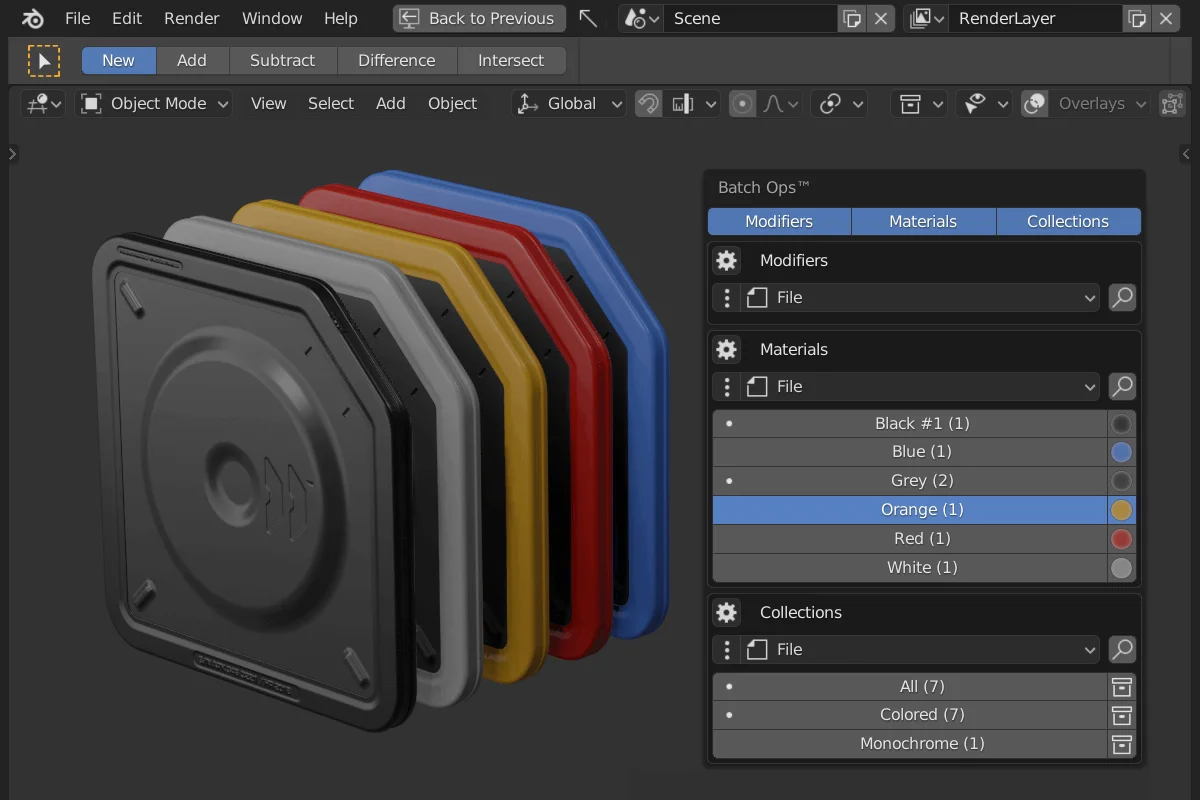This screenshot has height=800, width=1200.
Task: Open the Object Mode dropdown
Action: [153, 103]
